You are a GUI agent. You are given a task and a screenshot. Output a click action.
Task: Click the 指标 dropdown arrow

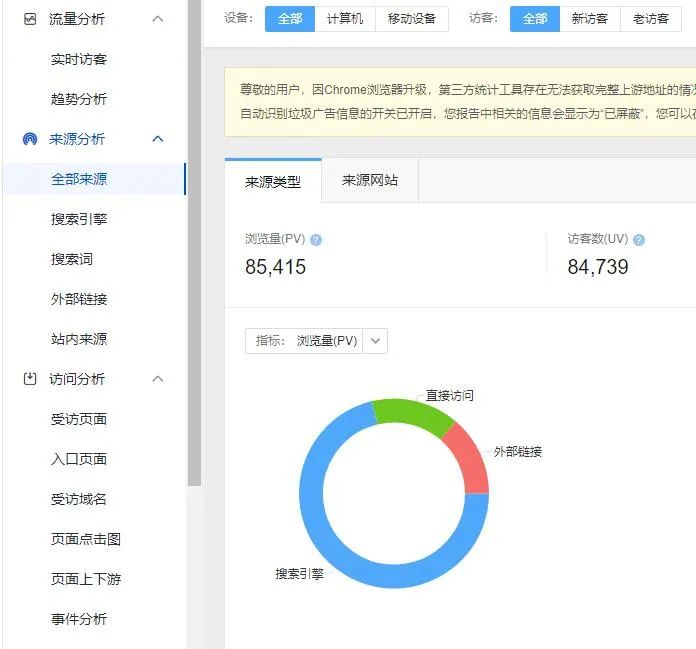click(375, 341)
